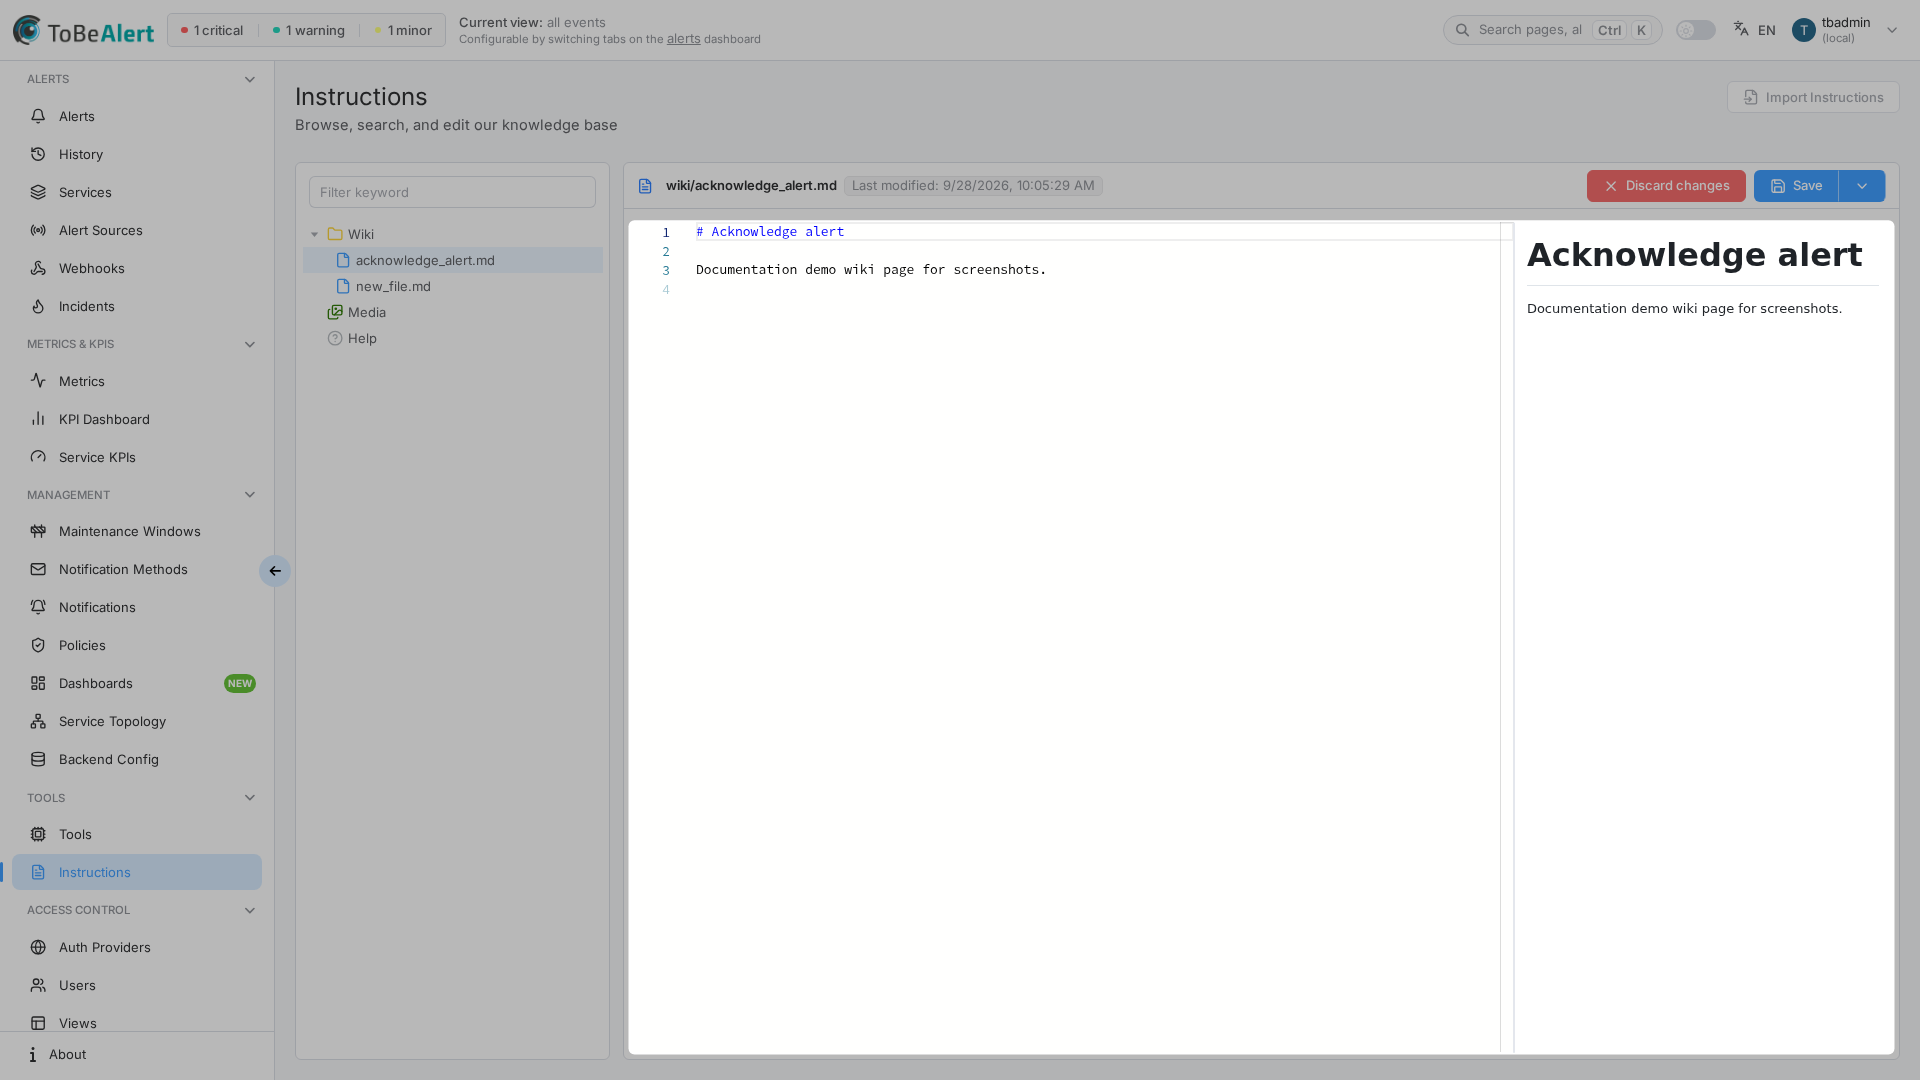The width and height of the screenshot is (1920, 1080).
Task: Click the Auth Providers globe icon
Action: (x=38, y=947)
